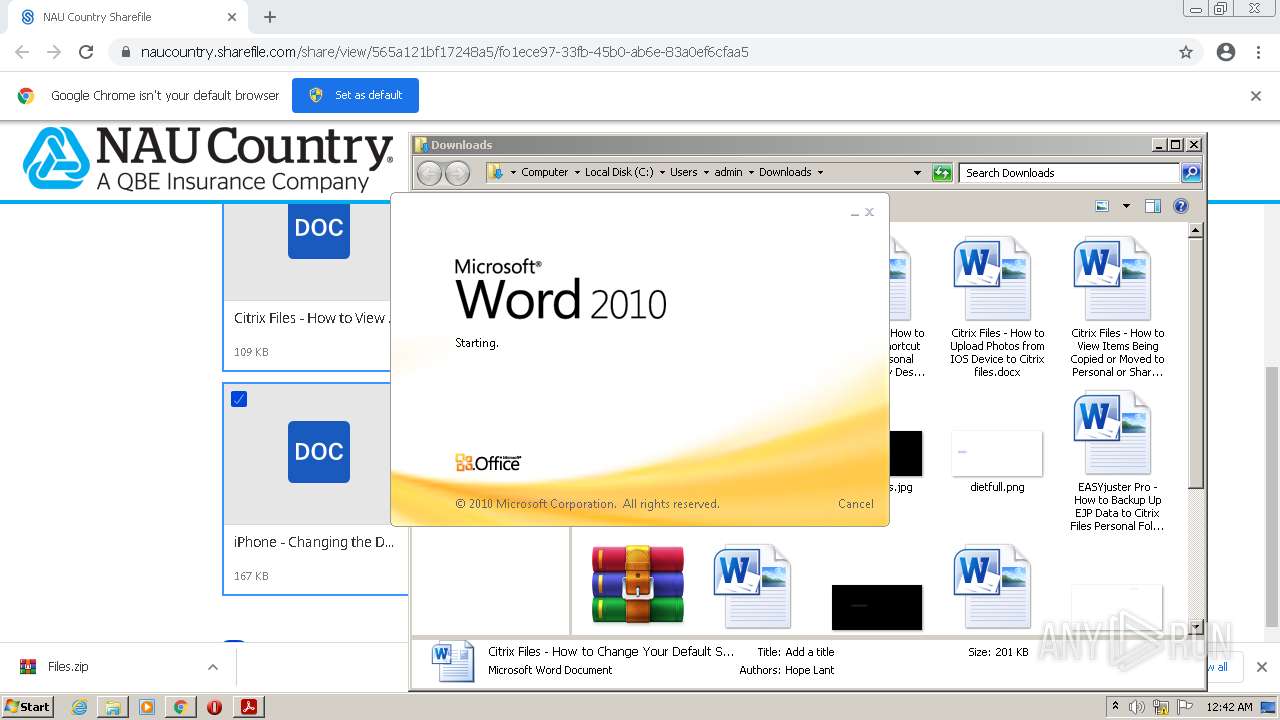Dismiss the default browser notification bar
This screenshot has height=720, width=1280.
1256,96
